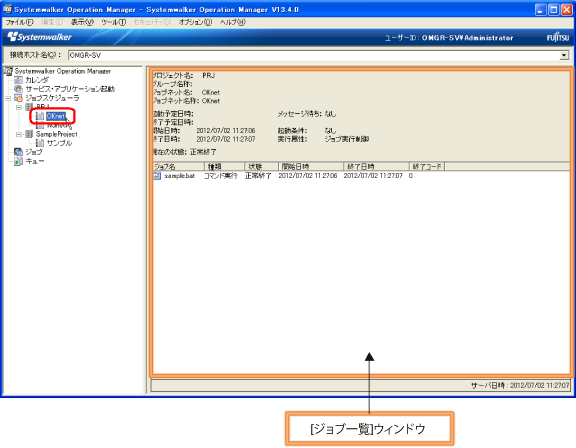This screenshot has width=576, height=448.
Task: Sort by ジョブ名 column header
Action: click(179, 167)
